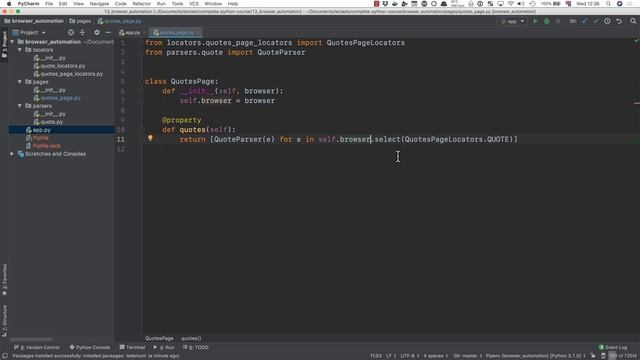The width and height of the screenshot is (640, 360).
Task: Collapse the browser_automation root folder
Action: (x=12, y=42)
